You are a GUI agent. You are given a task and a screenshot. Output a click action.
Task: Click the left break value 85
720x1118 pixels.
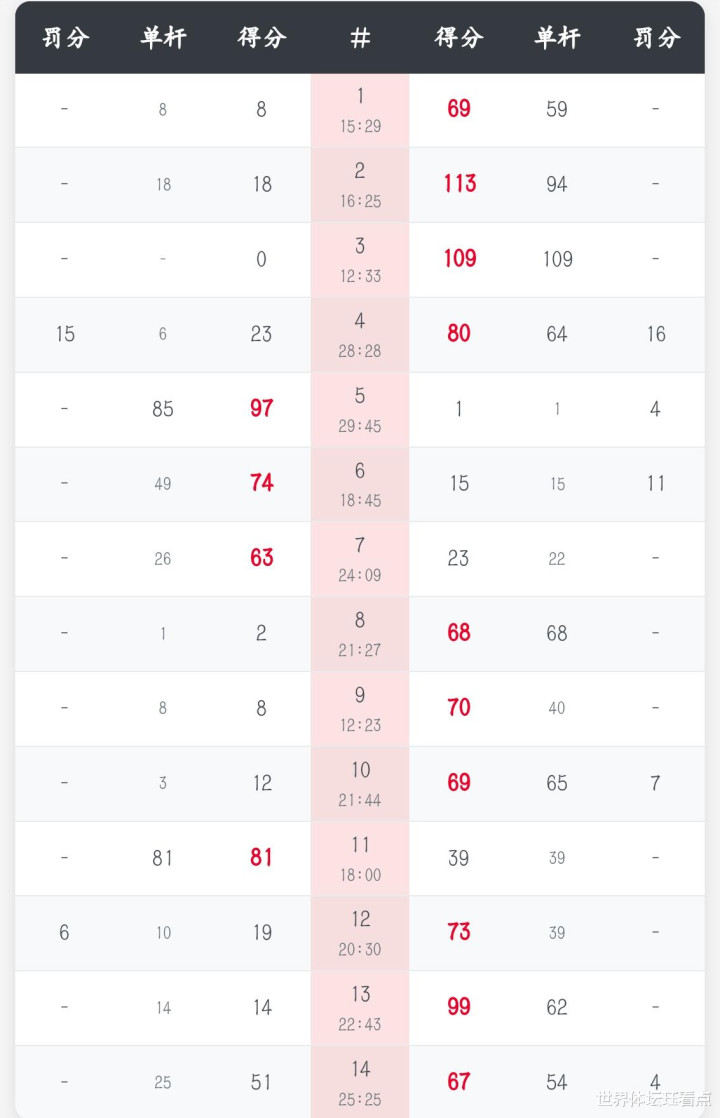(163, 408)
